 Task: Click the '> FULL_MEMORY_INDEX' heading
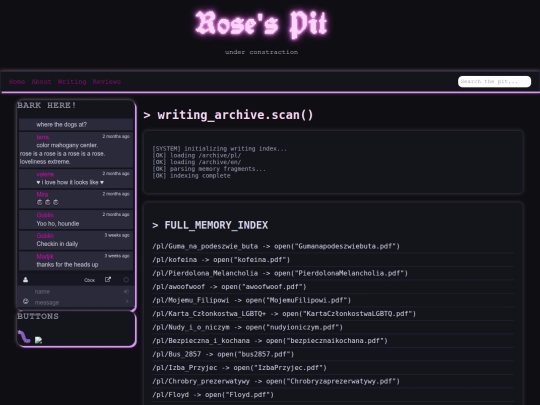pyautogui.click(x=210, y=225)
